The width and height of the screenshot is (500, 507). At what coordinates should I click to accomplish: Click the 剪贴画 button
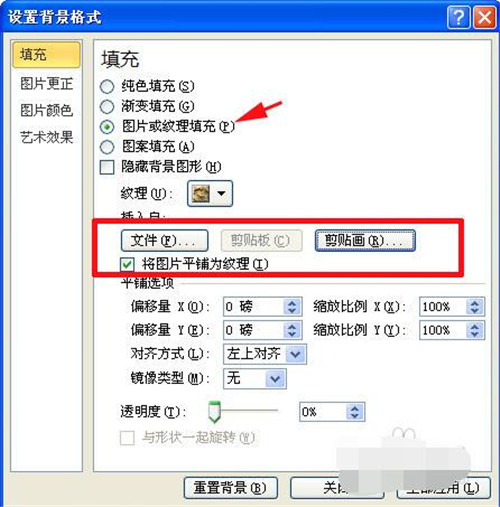(365, 240)
